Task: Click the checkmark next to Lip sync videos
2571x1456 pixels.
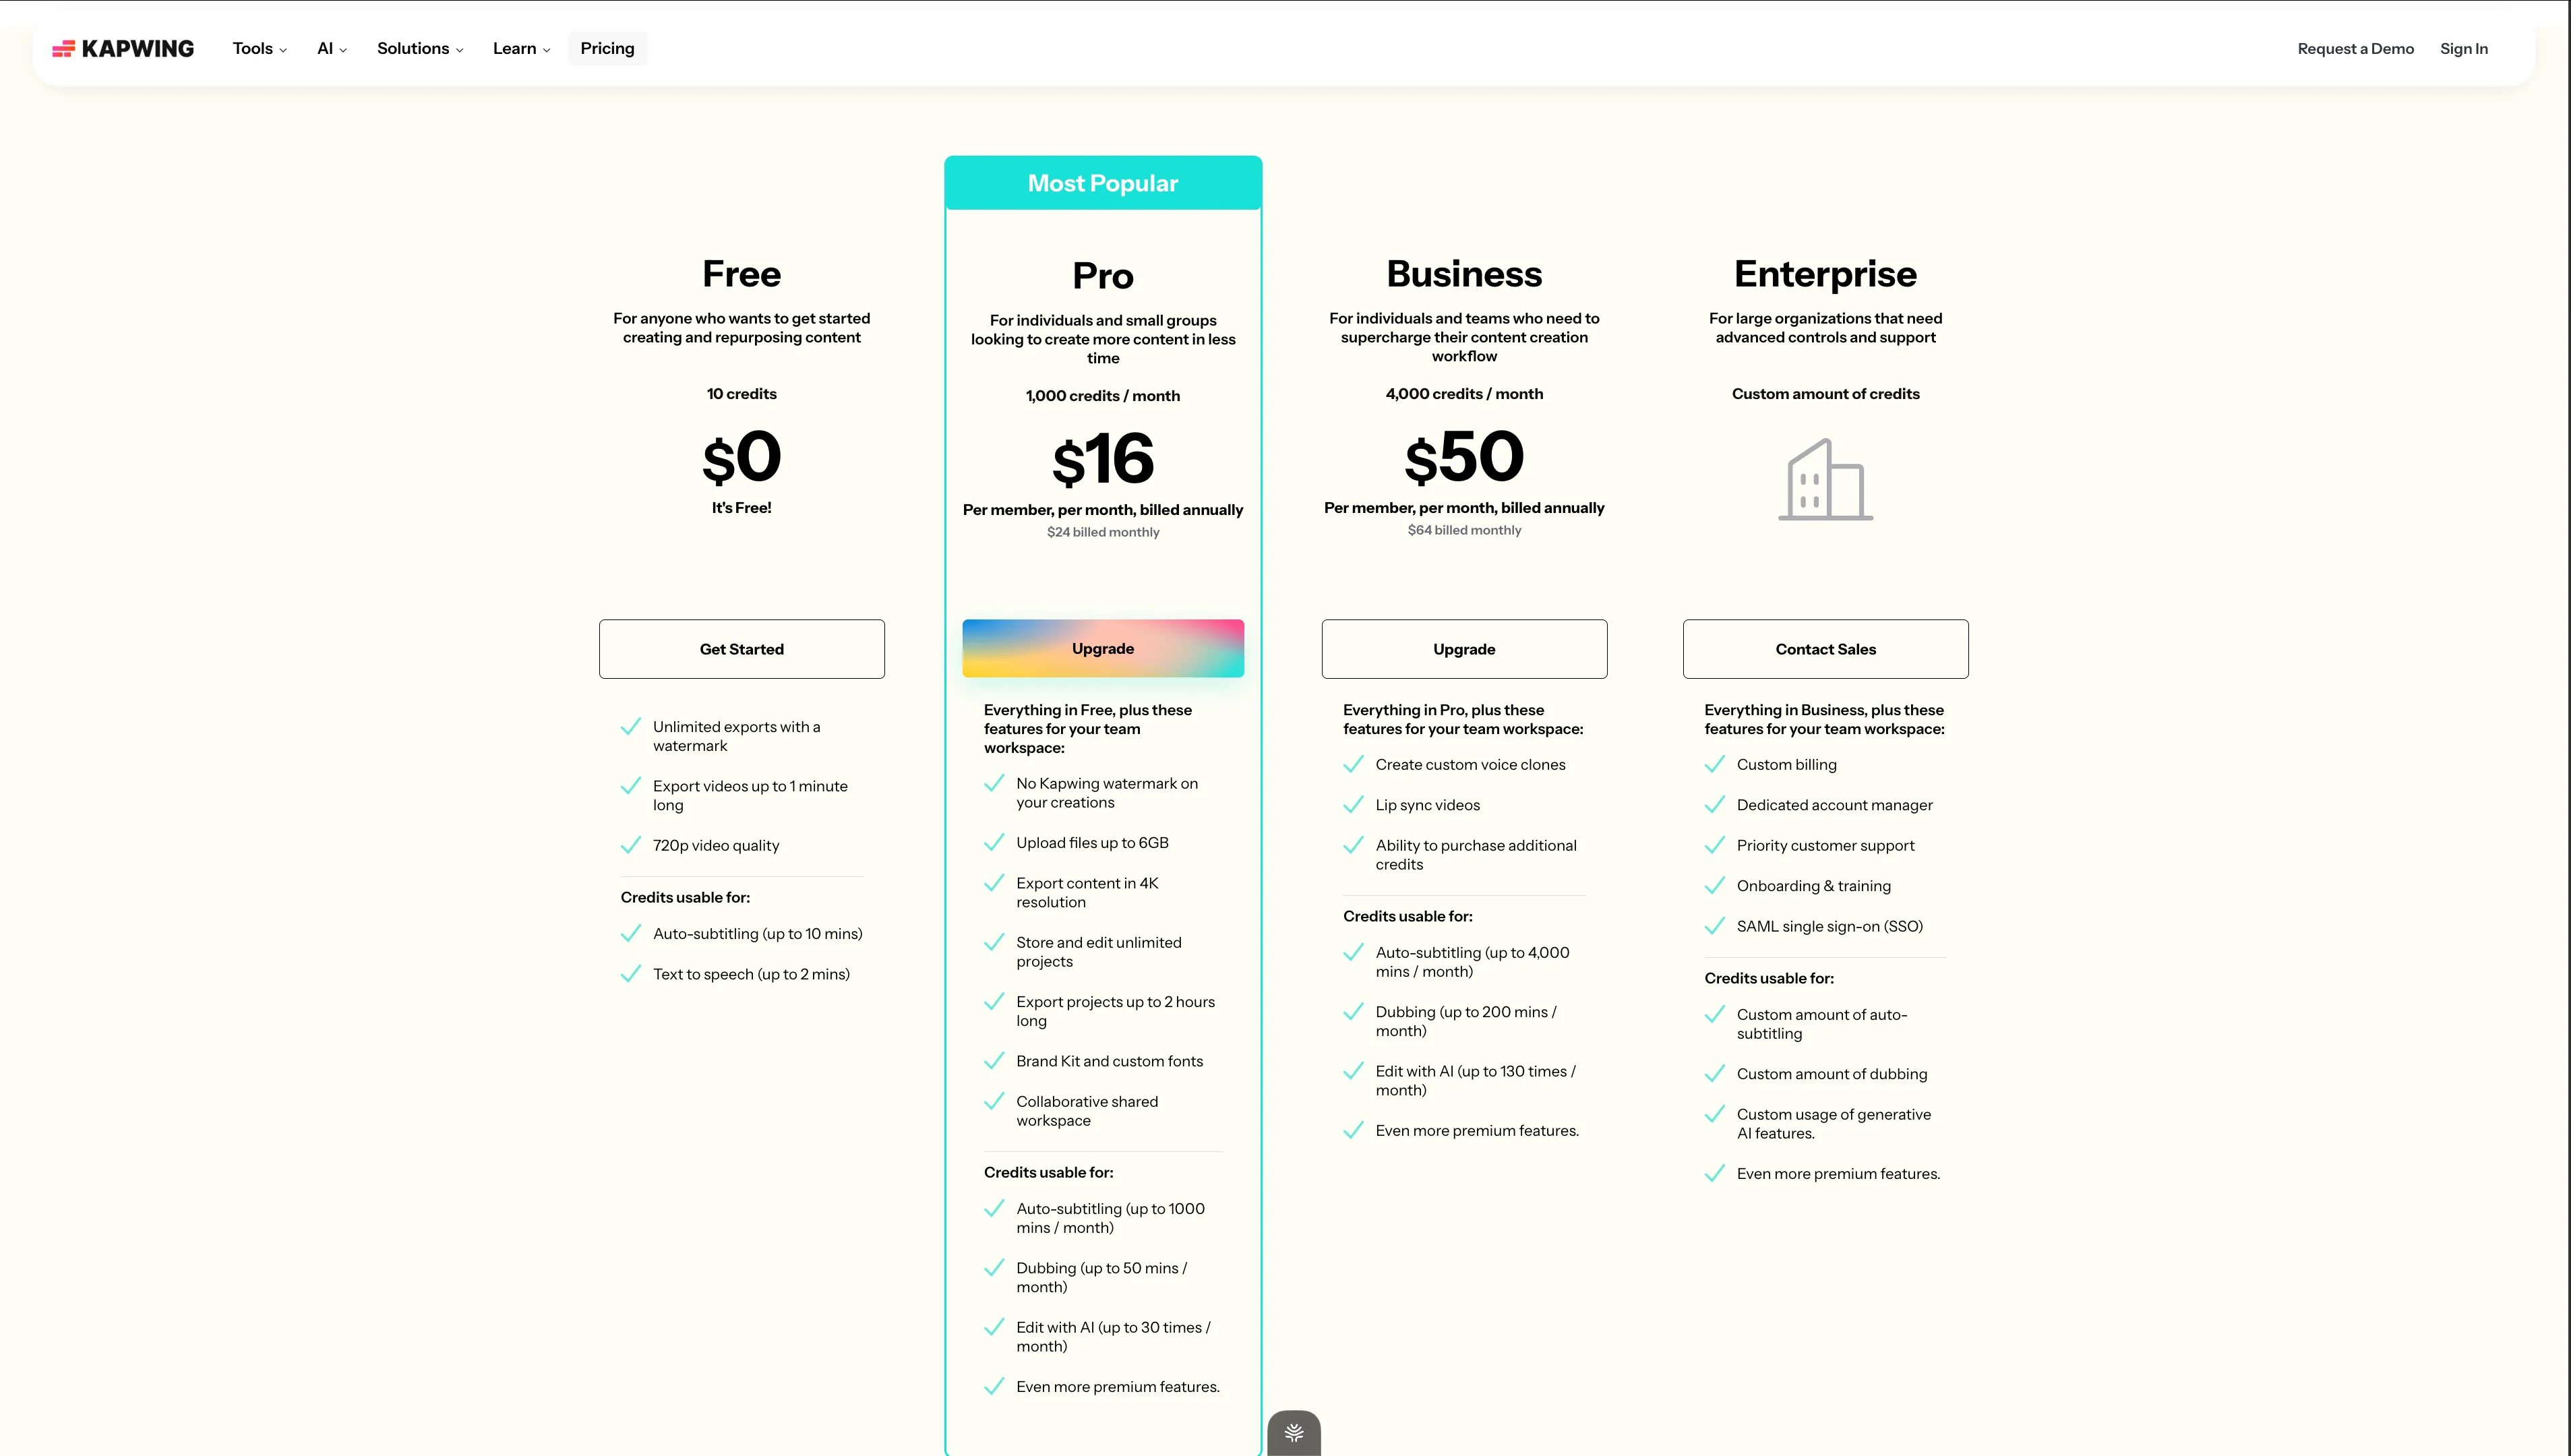Action: (x=1353, y=804)
